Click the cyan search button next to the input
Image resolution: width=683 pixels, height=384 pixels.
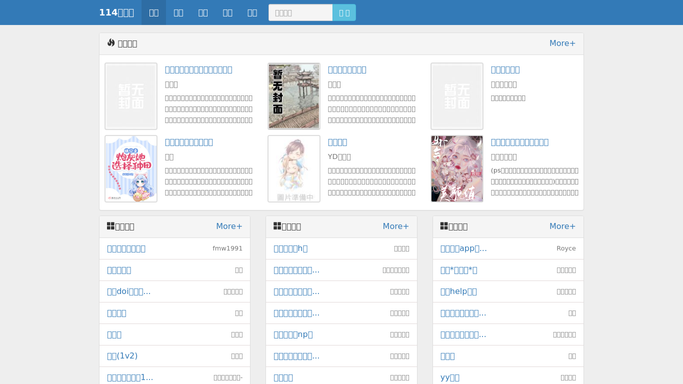pos(344,13)
